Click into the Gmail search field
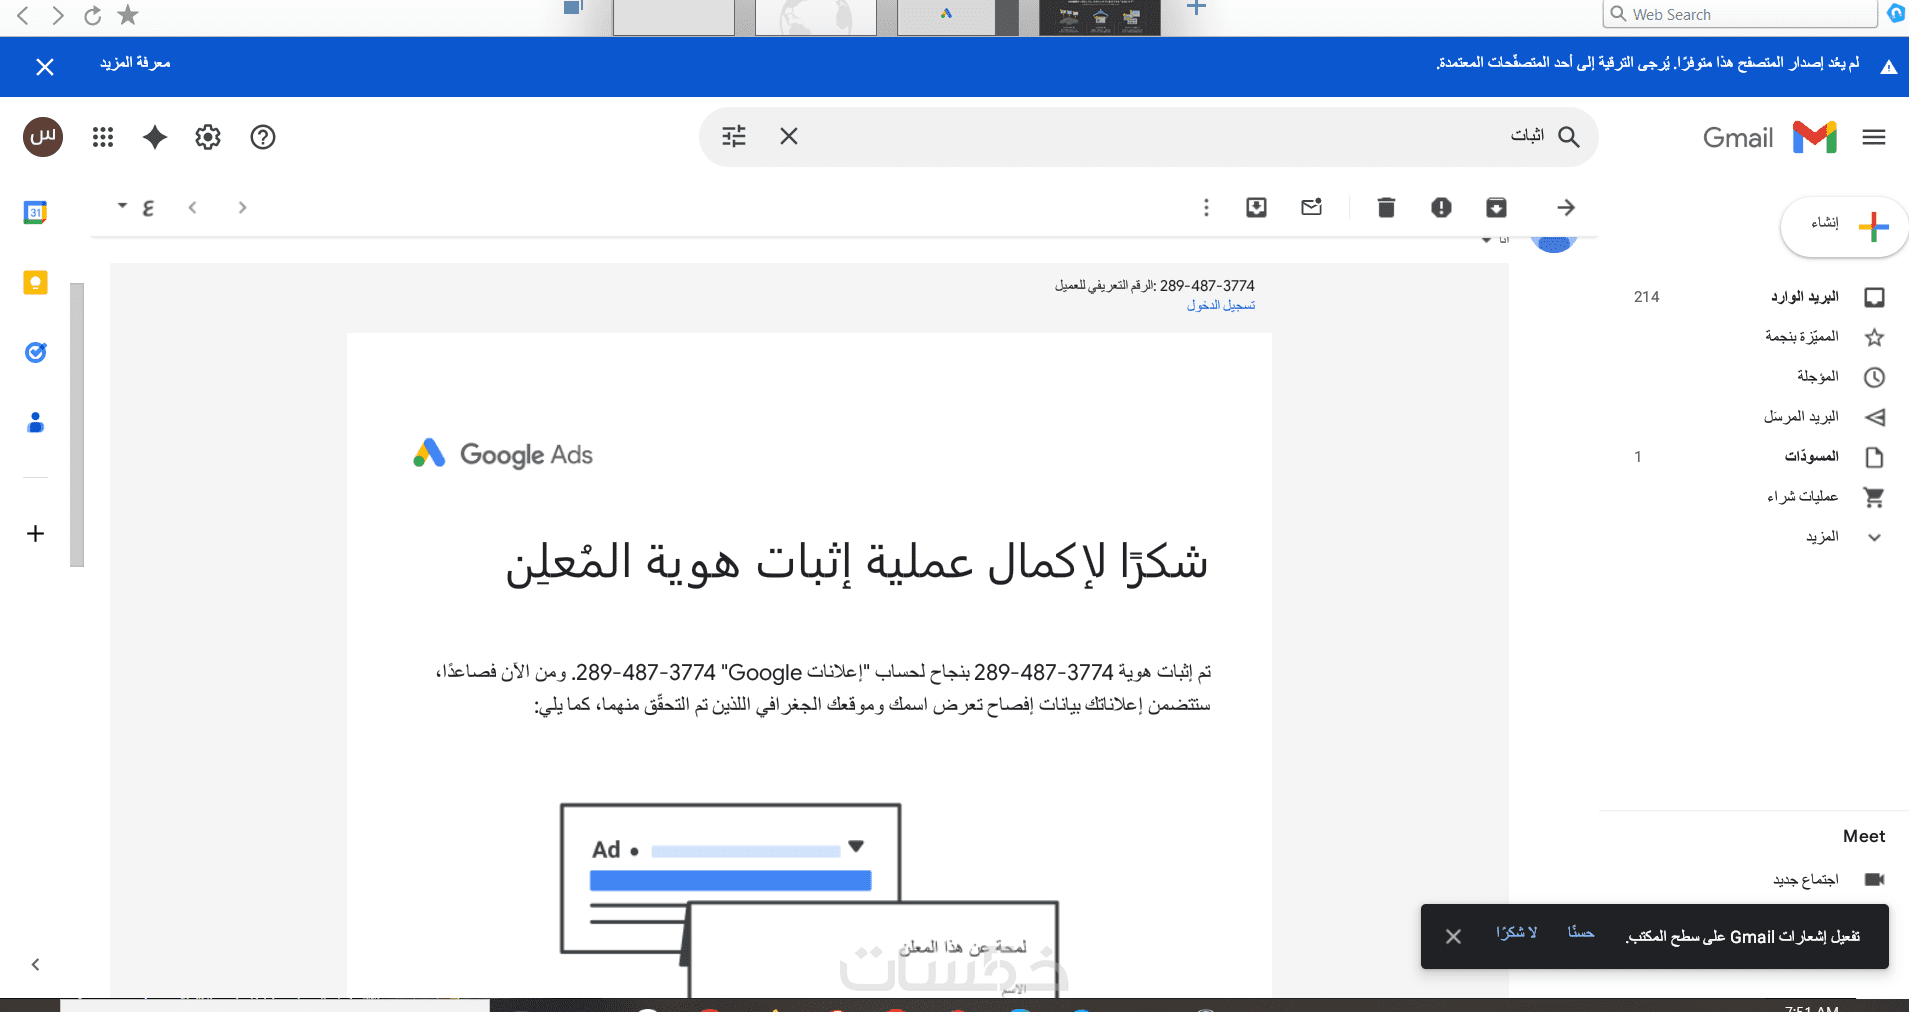Image resolution: width=1909 pixels, height=1012 pixels. (x=1150, y=136)
